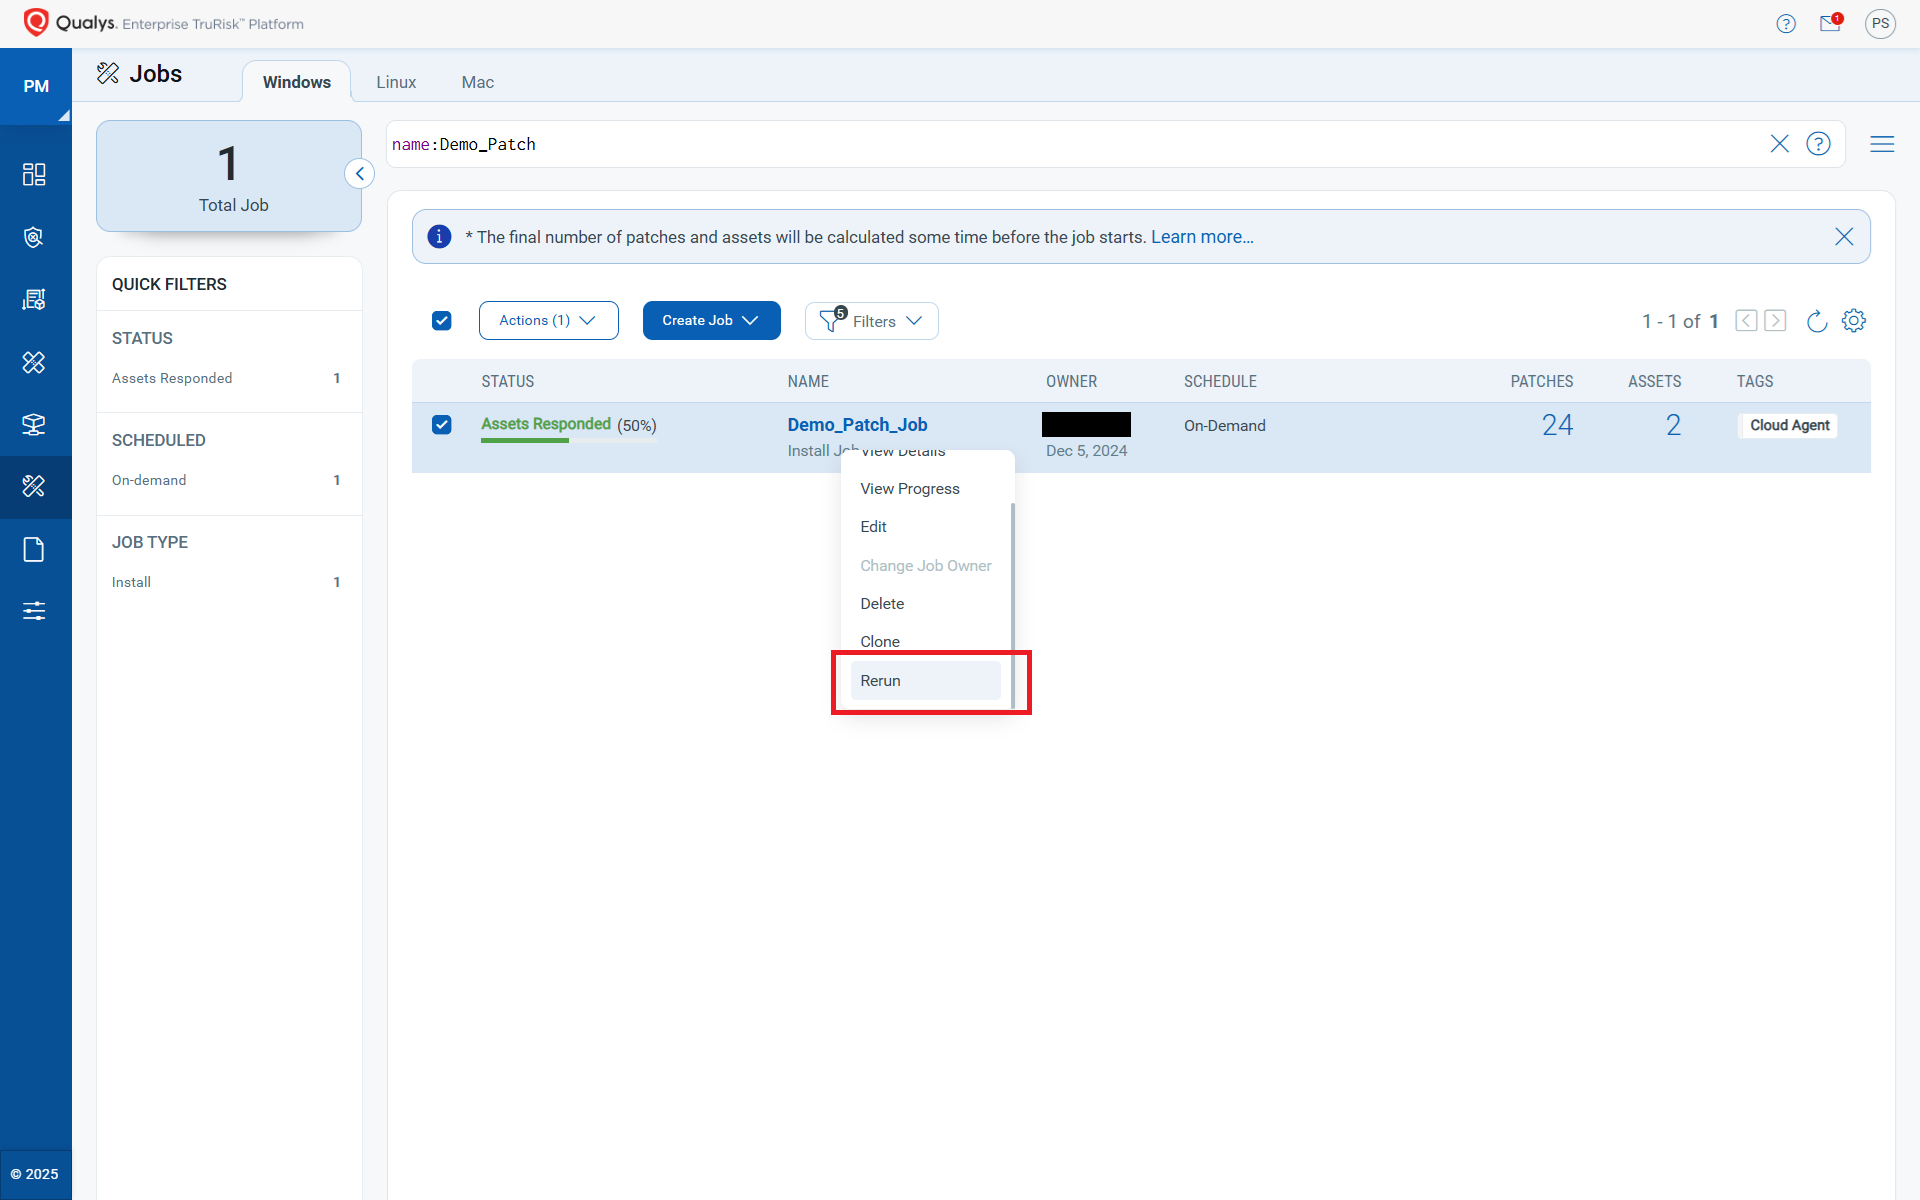Sort by the OWNER column header

pyautogui.click(x=1071, y=382)
